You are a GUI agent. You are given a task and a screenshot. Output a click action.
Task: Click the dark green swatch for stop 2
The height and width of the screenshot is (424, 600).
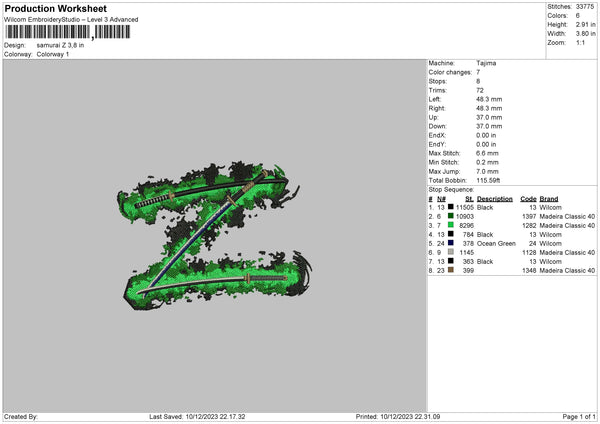click(451, 216)
